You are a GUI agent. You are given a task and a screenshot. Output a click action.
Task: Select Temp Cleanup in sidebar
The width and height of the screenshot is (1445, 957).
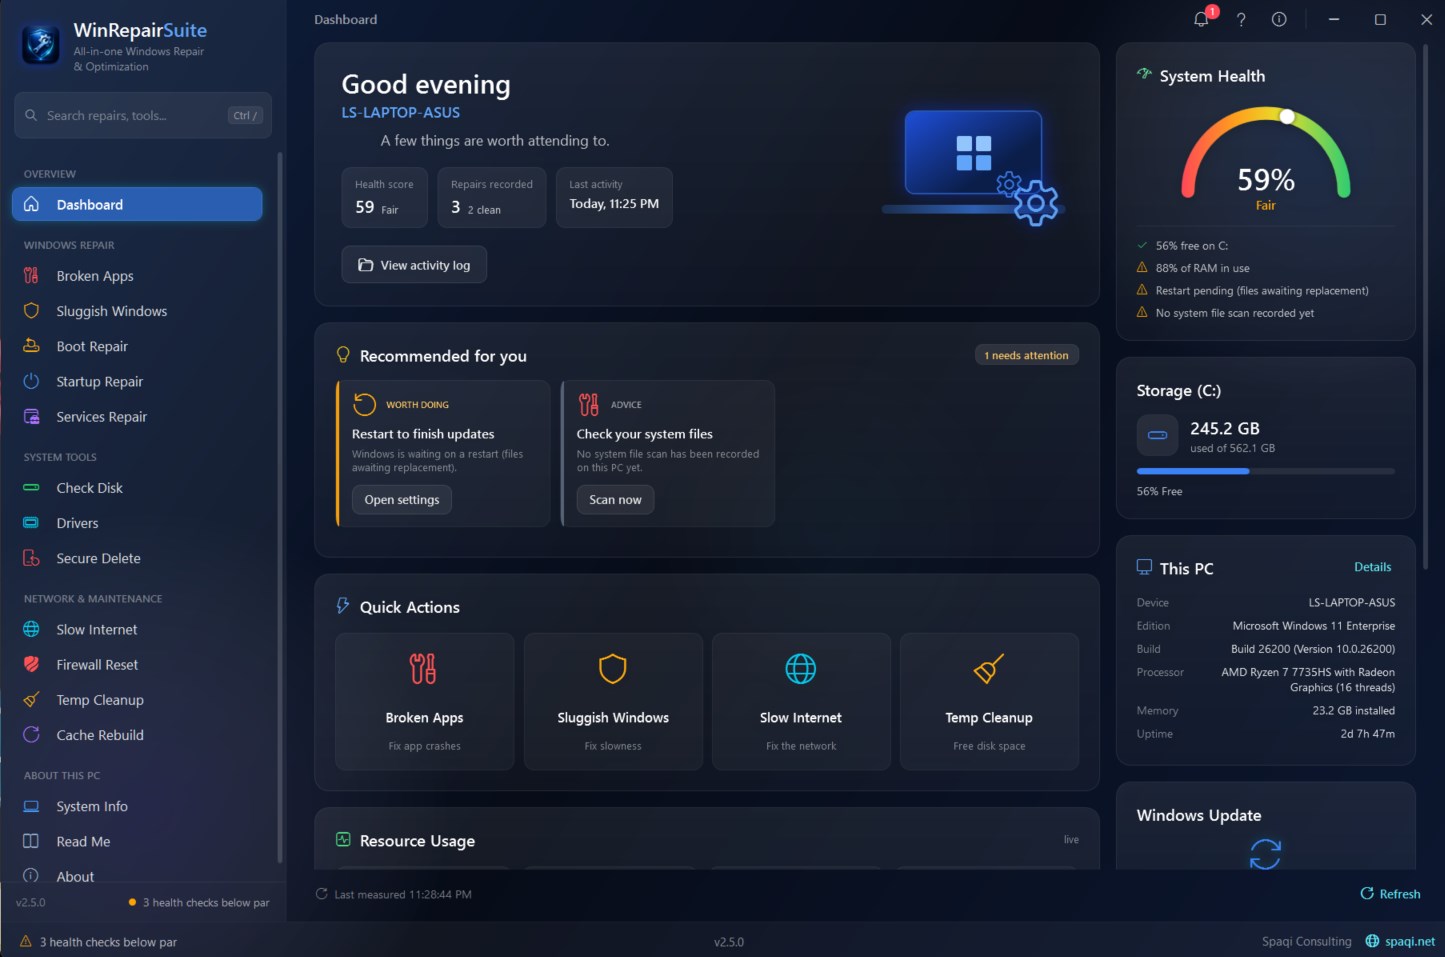tap(137, 700)
